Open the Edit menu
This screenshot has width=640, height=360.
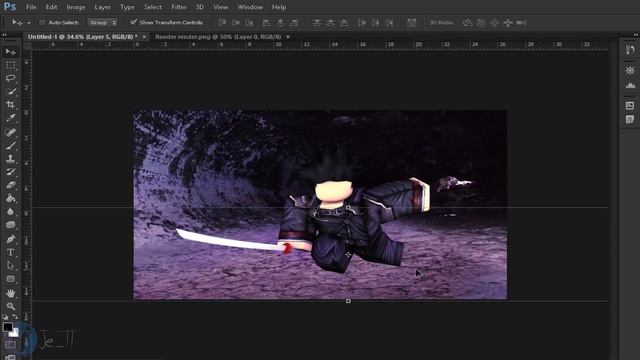(x=51, y=7)
